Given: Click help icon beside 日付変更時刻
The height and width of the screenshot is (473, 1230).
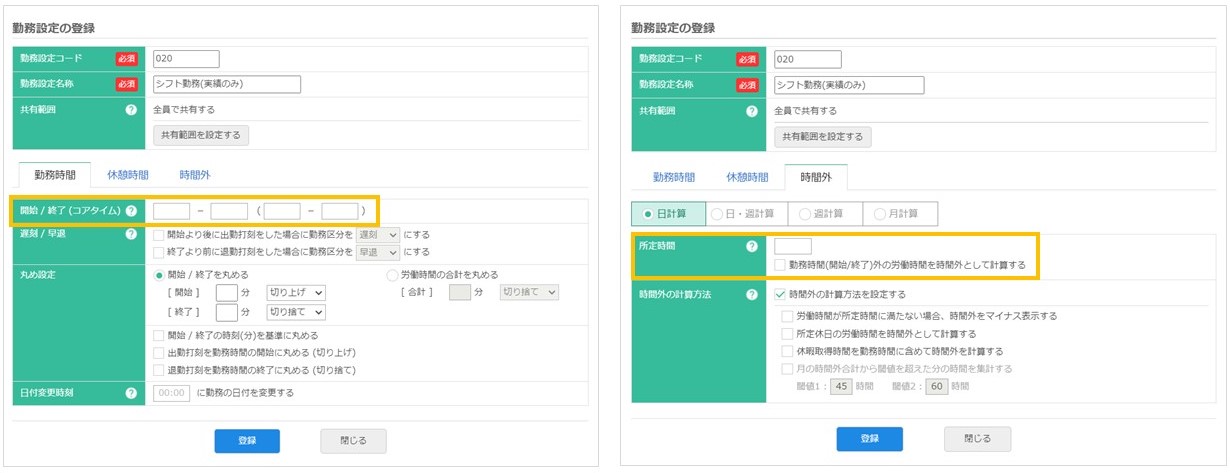Looking at the screenshot, I should tap(131, 393).
